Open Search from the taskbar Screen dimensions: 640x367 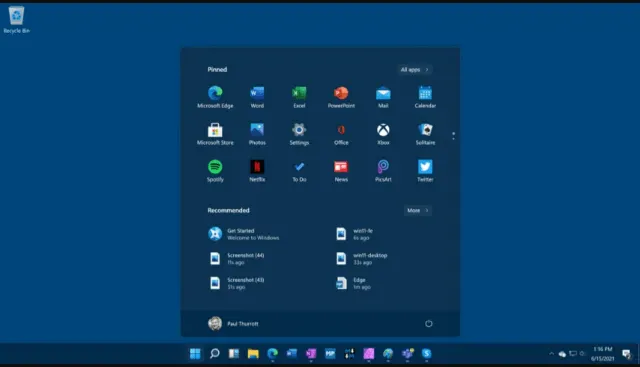215,354
